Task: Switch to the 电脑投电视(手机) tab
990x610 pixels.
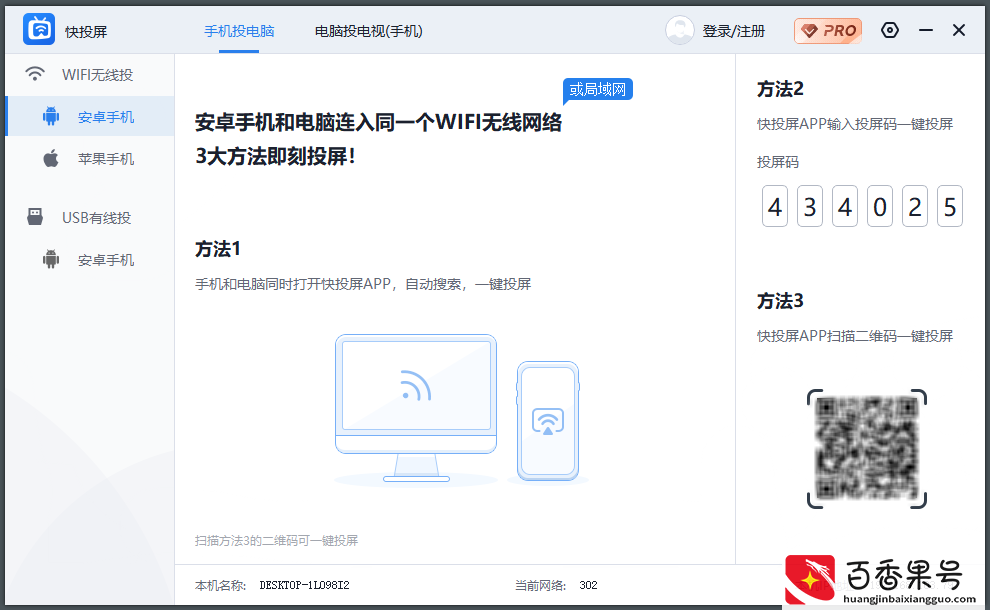Action: (369, 31)
